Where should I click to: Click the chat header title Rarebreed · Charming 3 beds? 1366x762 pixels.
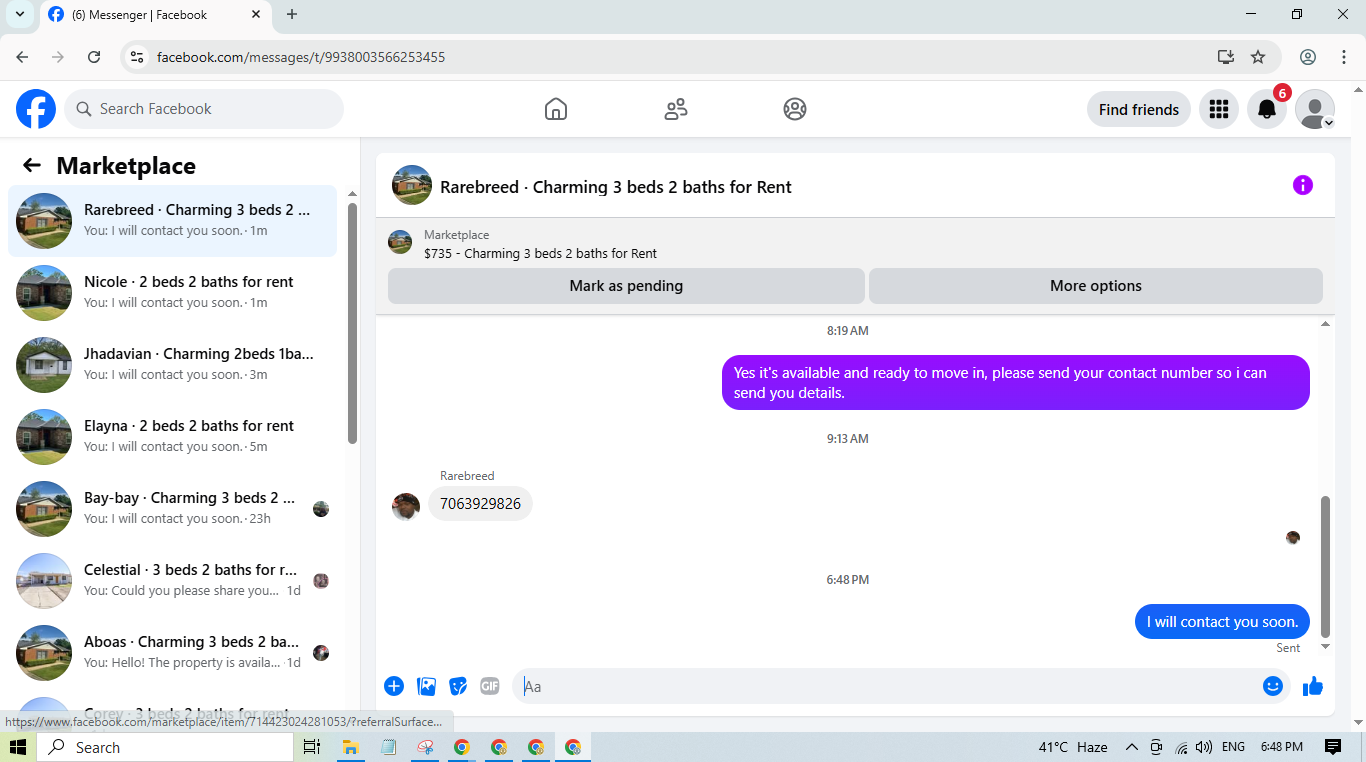[616, 187]
